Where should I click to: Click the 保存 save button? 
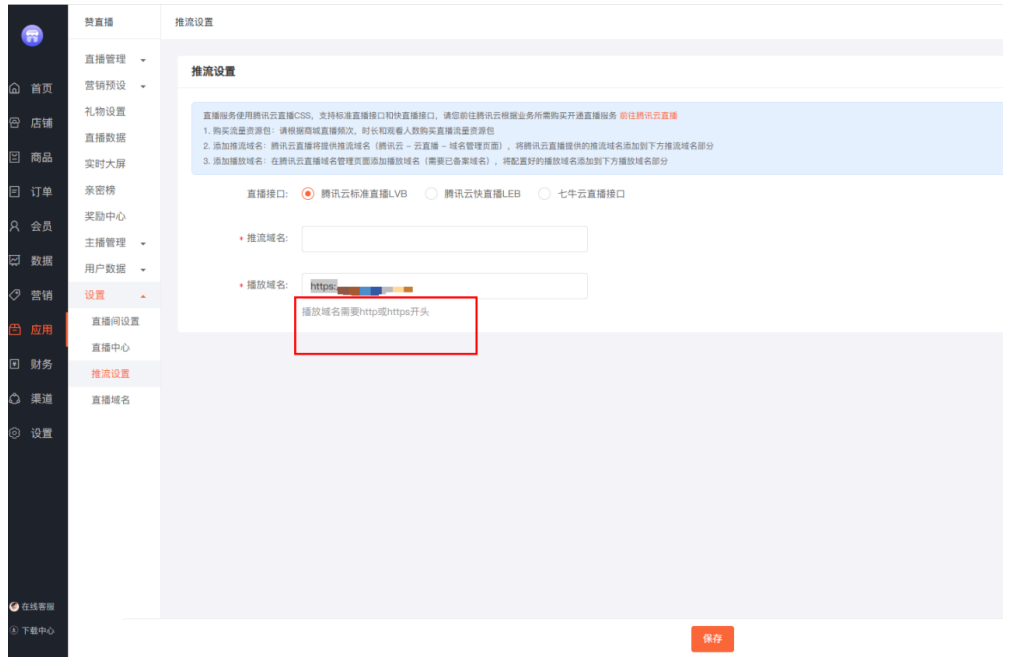pyautogui.click(x=712, y=638)
